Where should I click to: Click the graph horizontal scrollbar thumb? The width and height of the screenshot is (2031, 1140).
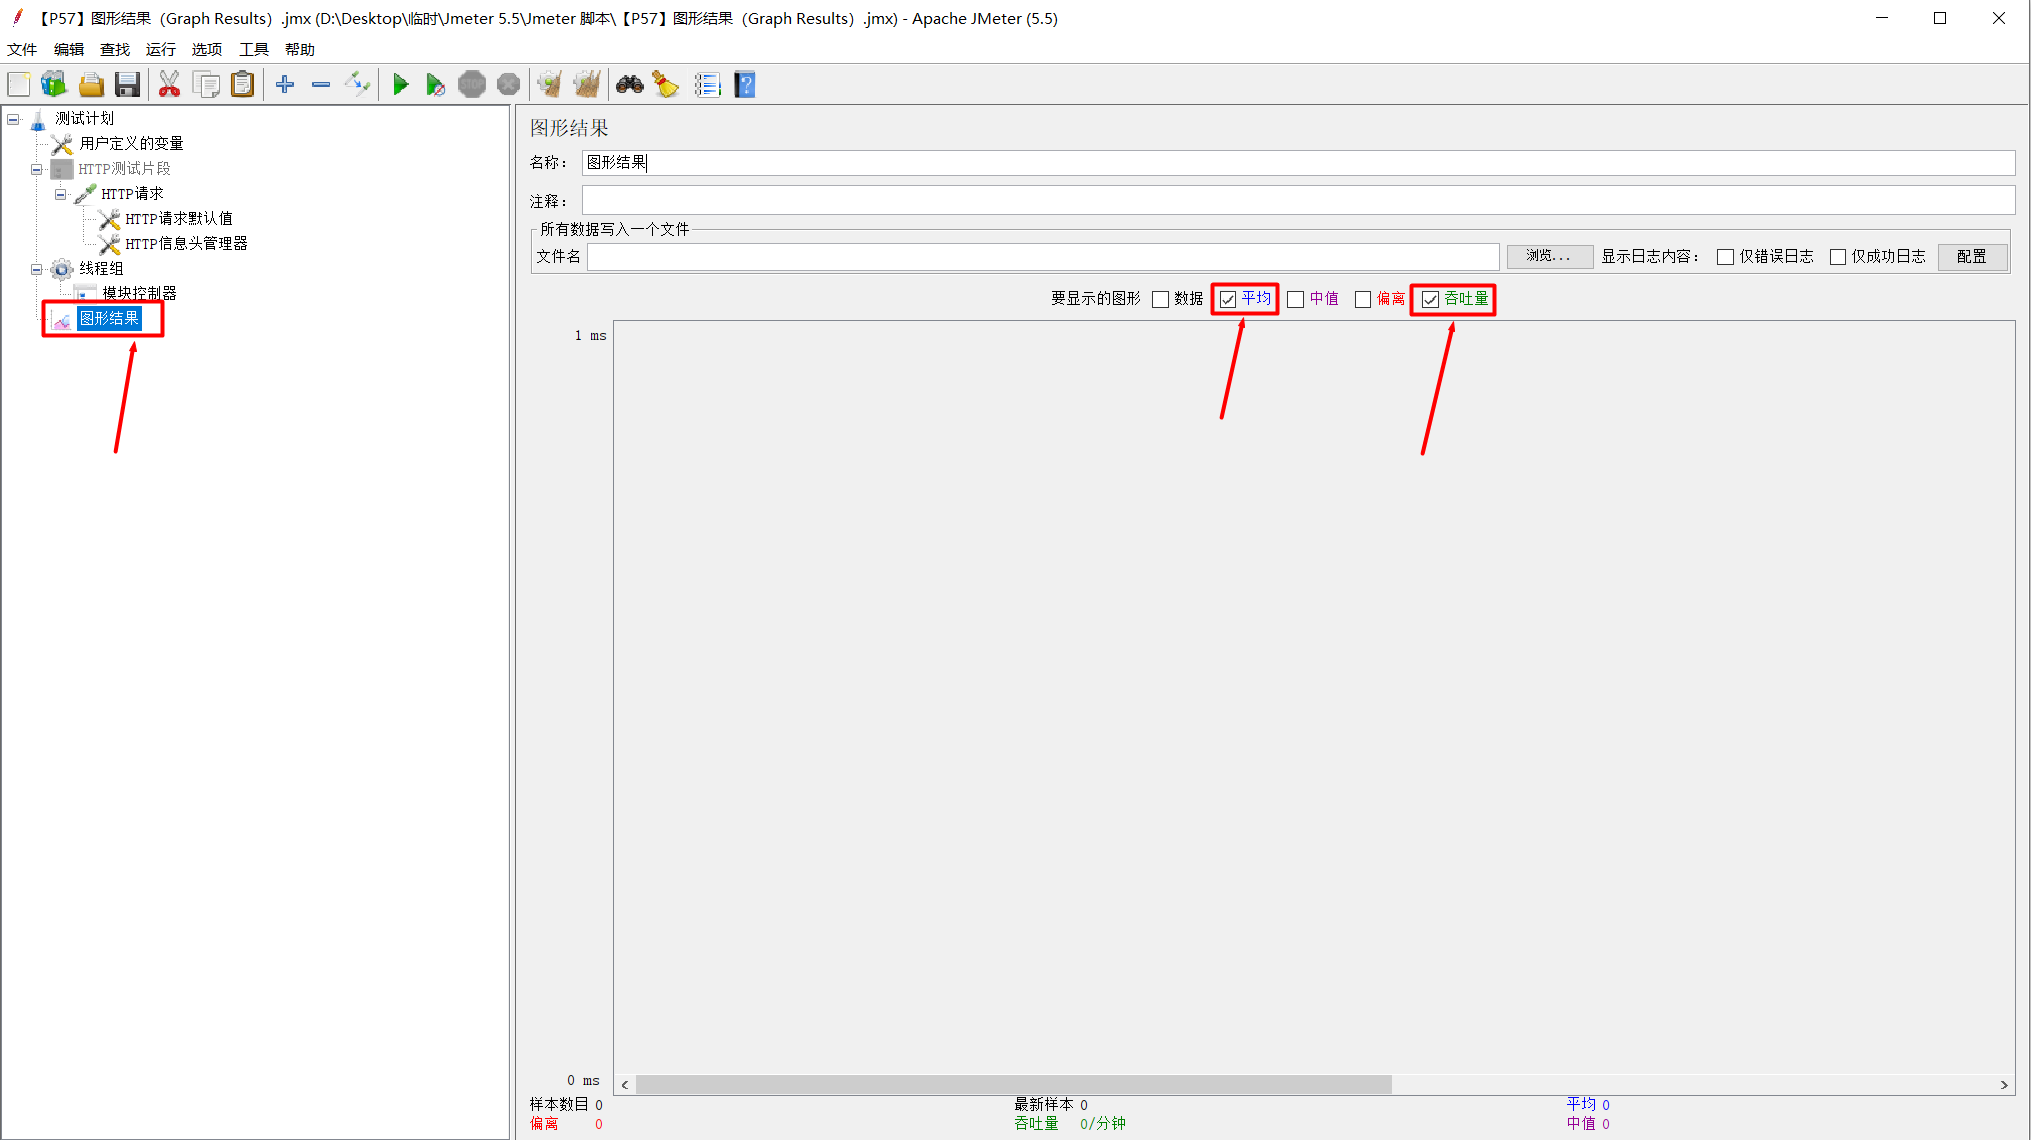(x=1012, y=1085)
